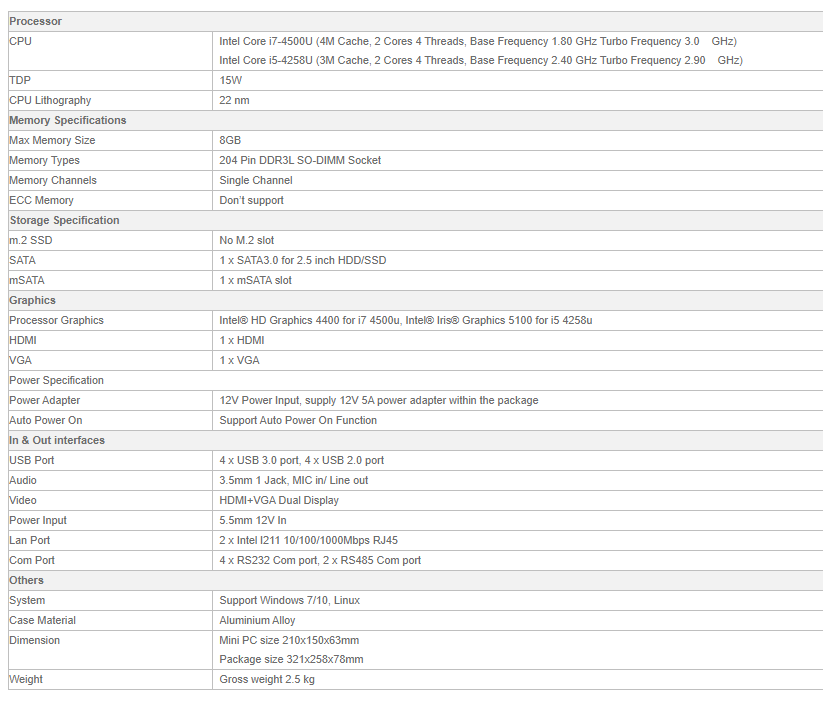Viewport: 823px width, 701px height.
Task: Click the Gross weight 2.5 kg value
Action: pos(267,679)
